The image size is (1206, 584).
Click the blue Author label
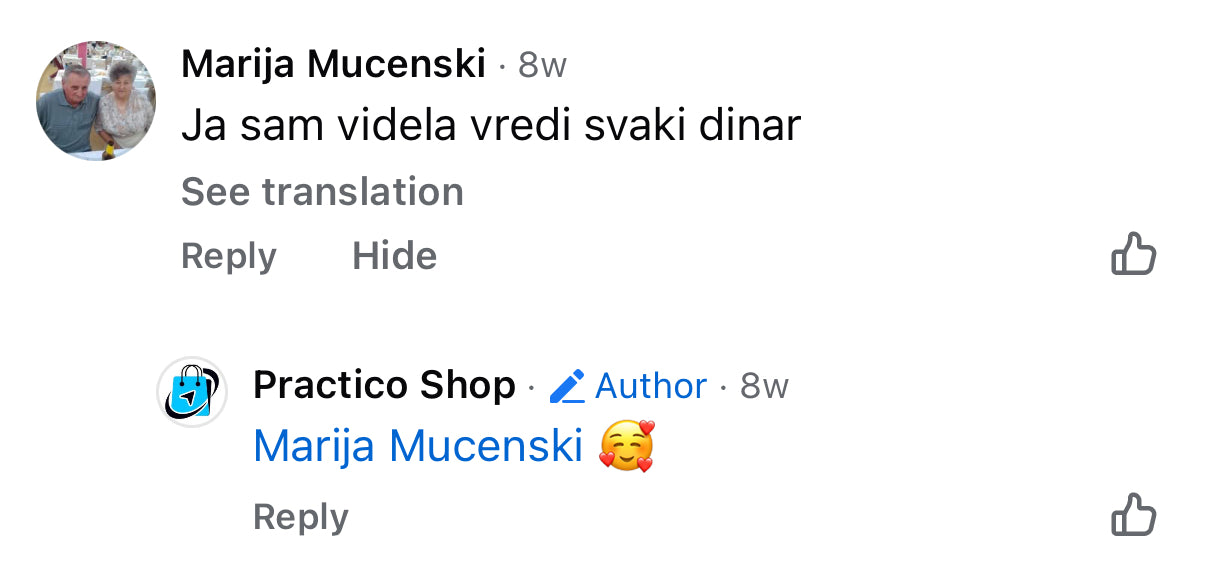[651, 386]
